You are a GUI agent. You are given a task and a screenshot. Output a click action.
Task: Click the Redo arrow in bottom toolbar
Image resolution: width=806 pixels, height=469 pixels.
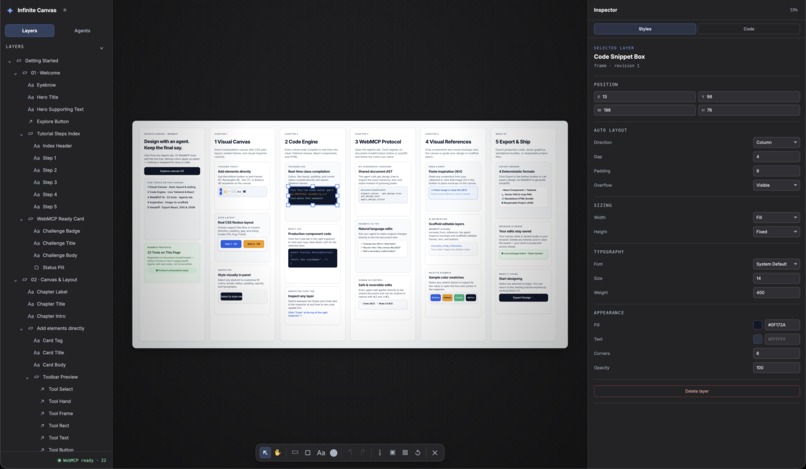(x=362, y=453)
